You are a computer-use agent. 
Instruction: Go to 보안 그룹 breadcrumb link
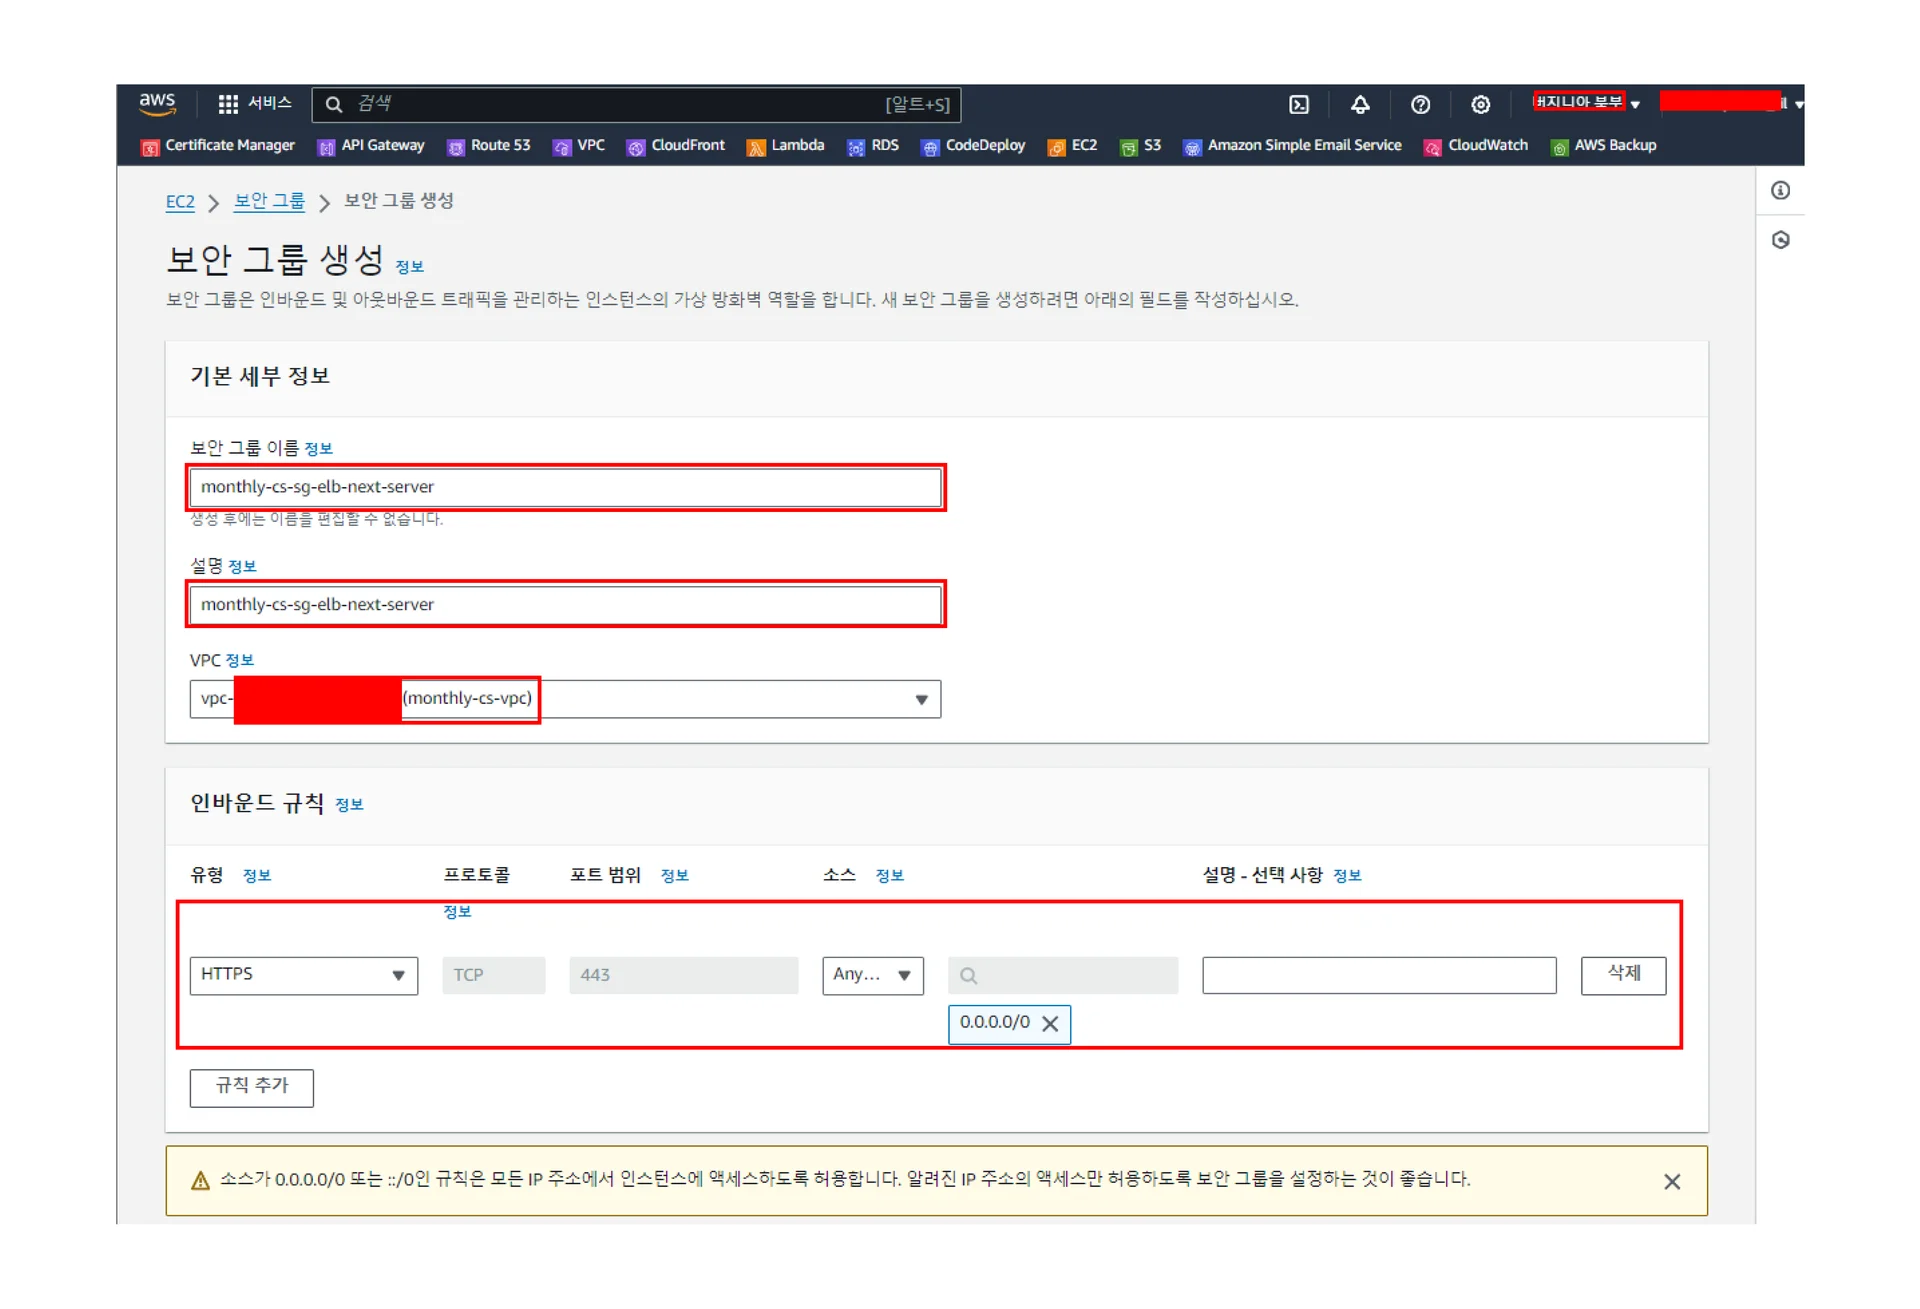point(269,202)
